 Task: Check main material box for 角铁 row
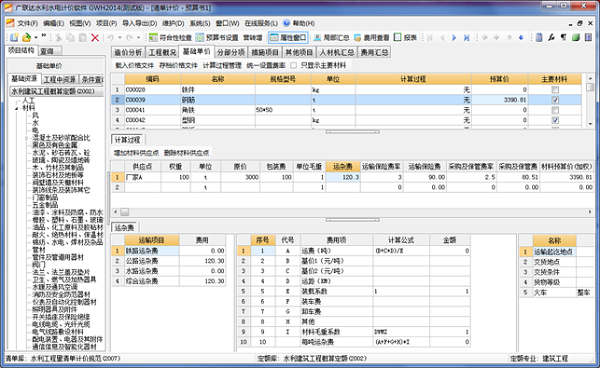point(555,110)
